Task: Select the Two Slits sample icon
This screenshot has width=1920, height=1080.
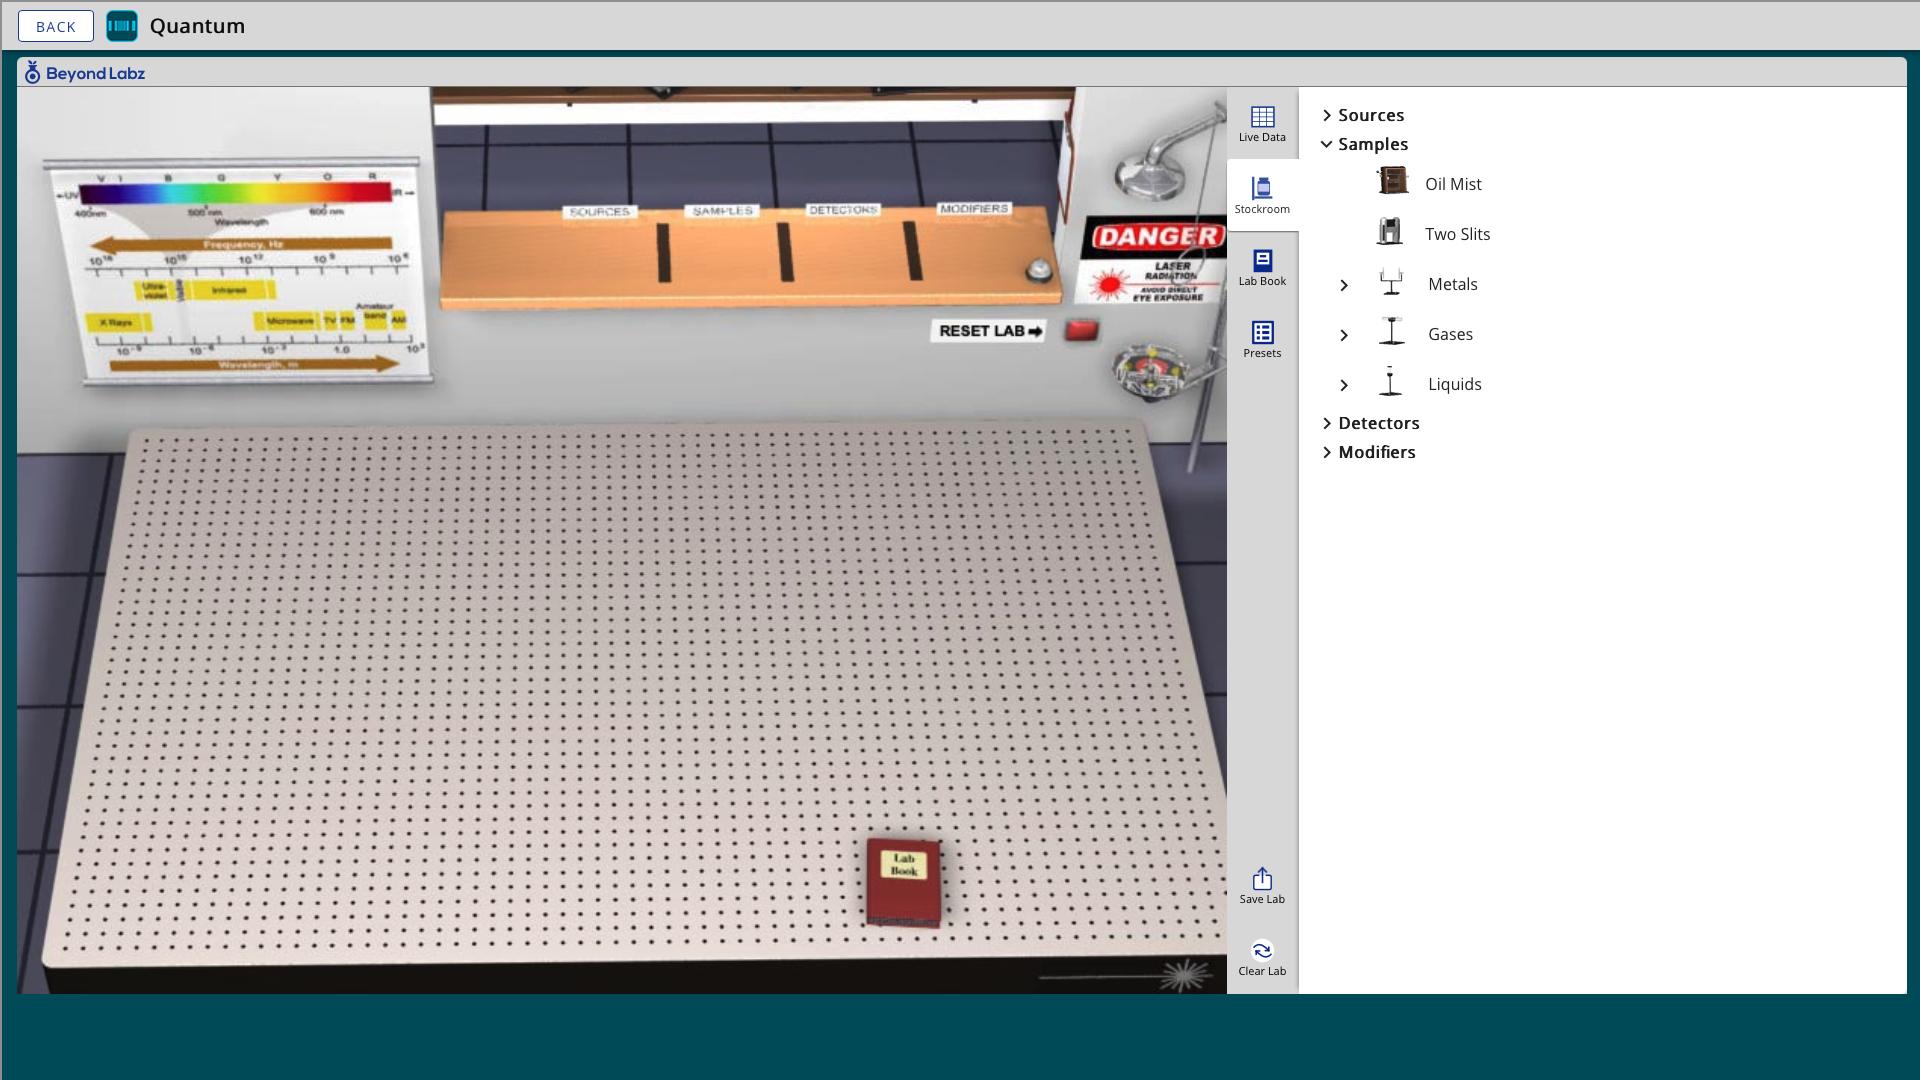Action: click(x=1390, y=232)
